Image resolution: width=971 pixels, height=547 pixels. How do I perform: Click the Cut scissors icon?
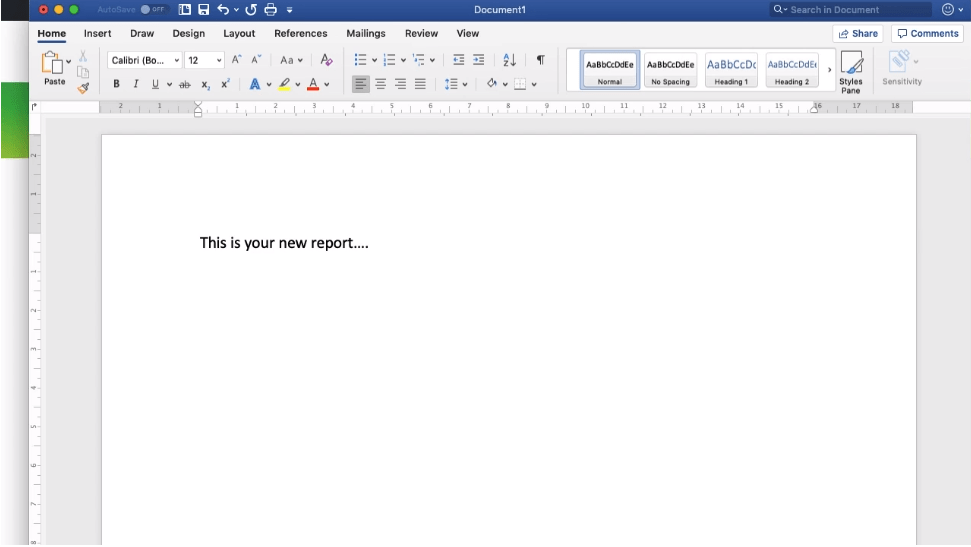click(x=83, y=56)
